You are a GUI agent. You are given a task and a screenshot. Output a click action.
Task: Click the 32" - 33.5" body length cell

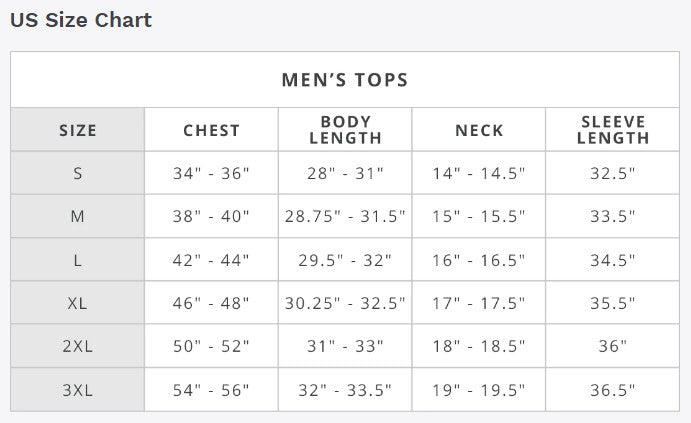click(345, 390)
